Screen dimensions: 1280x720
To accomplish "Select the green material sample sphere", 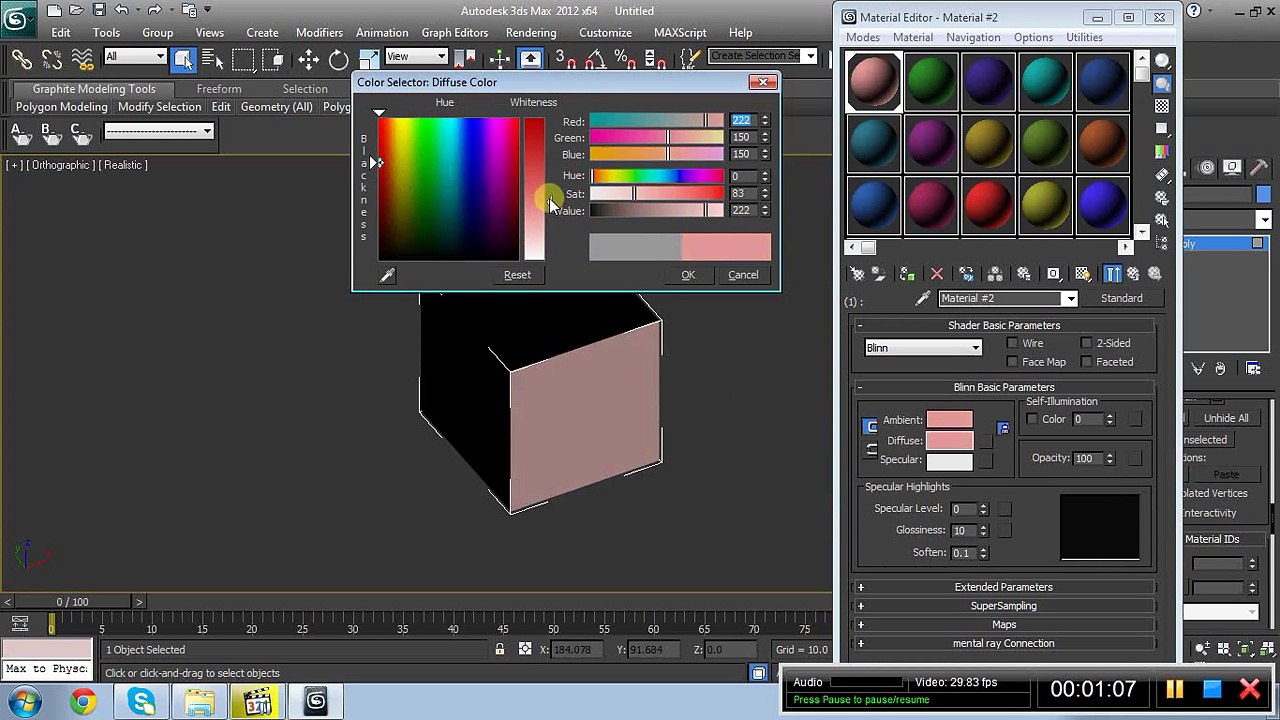I will click(x=930, y=81).
